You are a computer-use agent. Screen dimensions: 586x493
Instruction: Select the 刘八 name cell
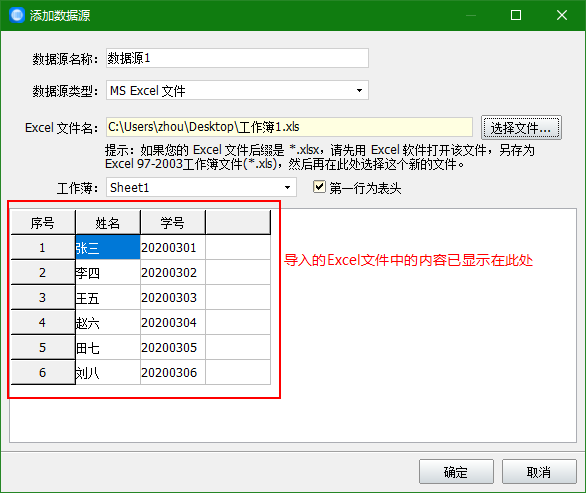coord(108,372)
